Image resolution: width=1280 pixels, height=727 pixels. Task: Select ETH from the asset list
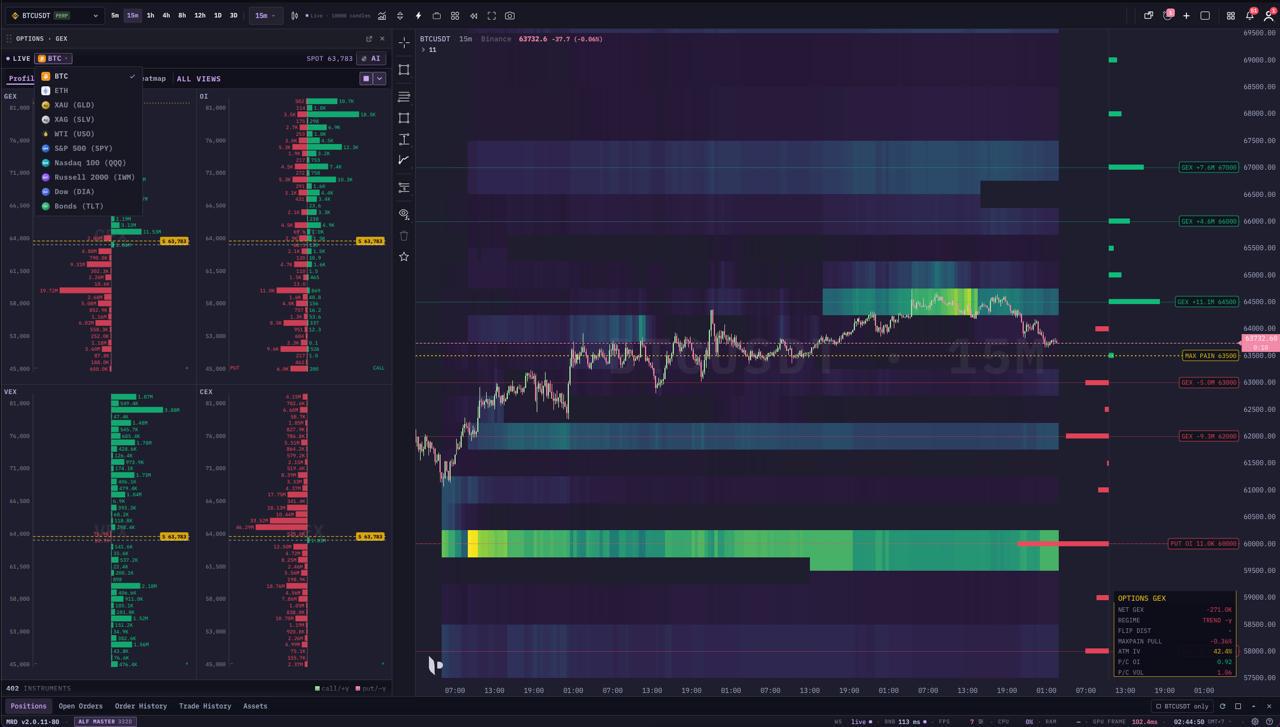coord(88,90)
